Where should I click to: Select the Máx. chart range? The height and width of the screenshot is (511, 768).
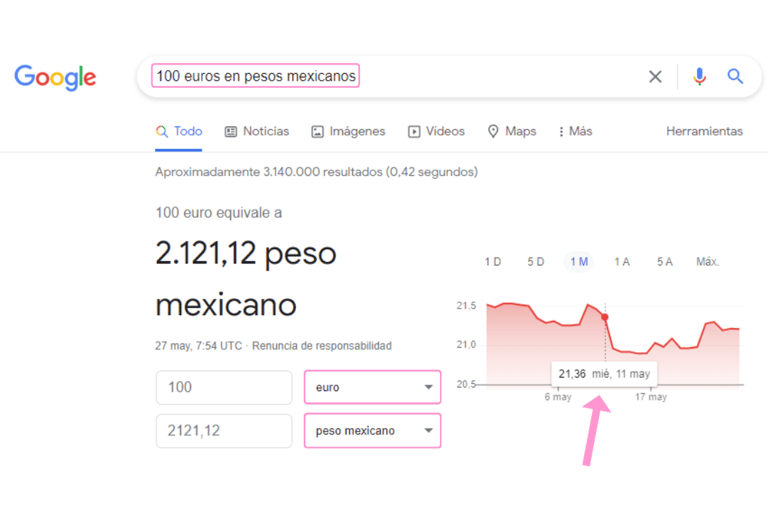(x=707, y=262)
